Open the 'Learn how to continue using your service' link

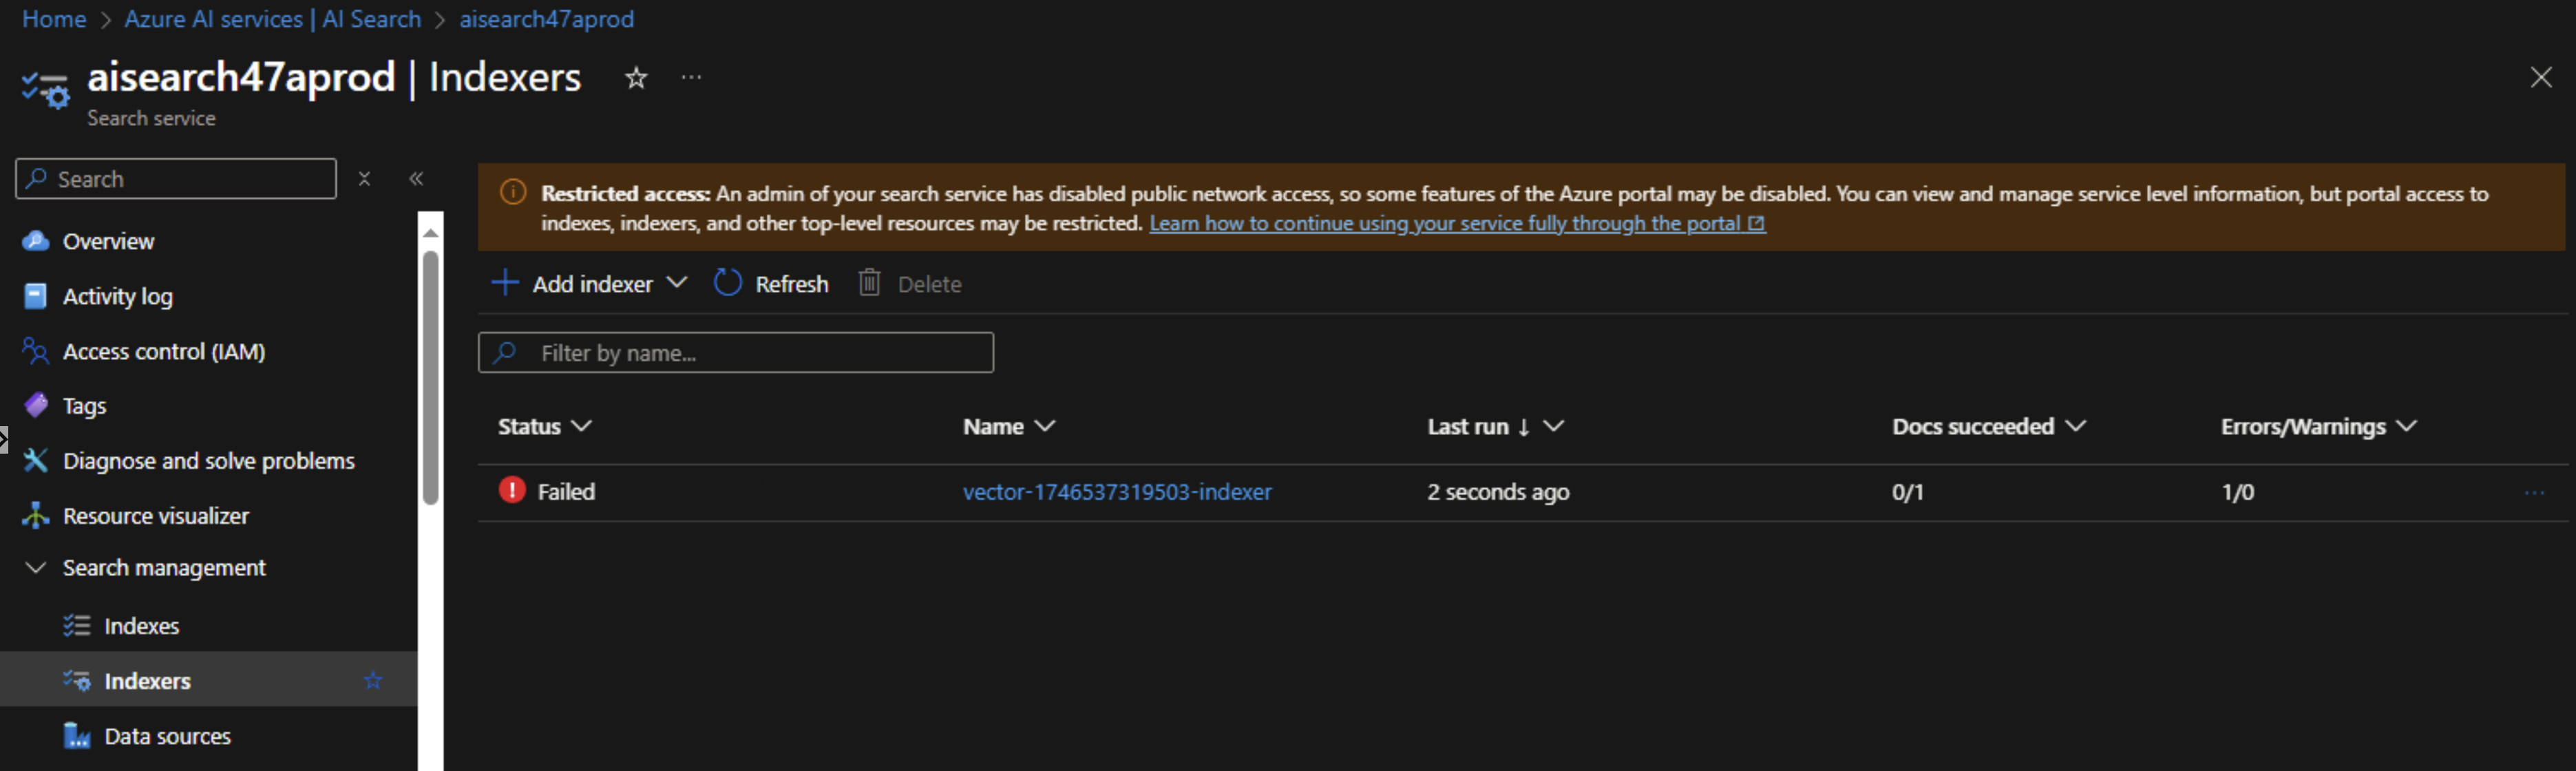coord(1457,223)
